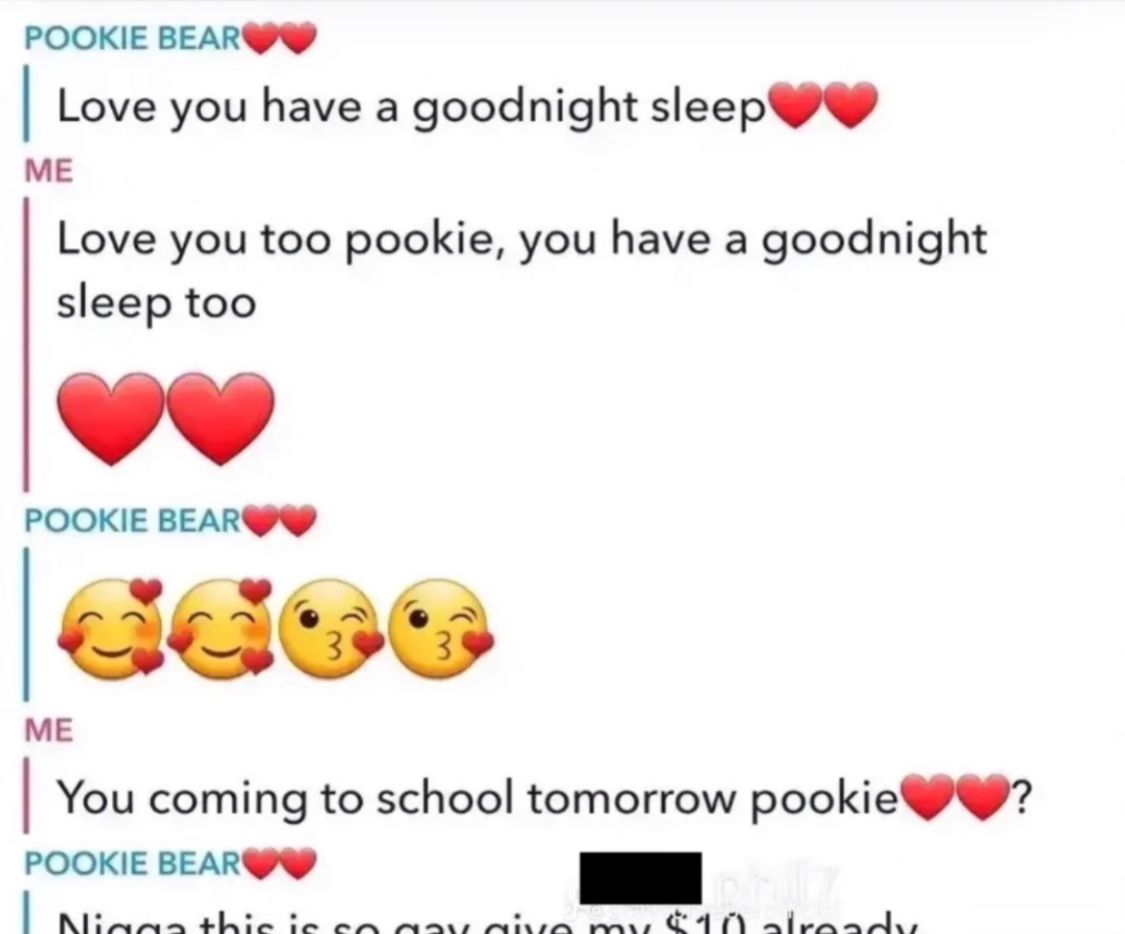Tap the first smiling face with hearts emoji

(110, 628)
